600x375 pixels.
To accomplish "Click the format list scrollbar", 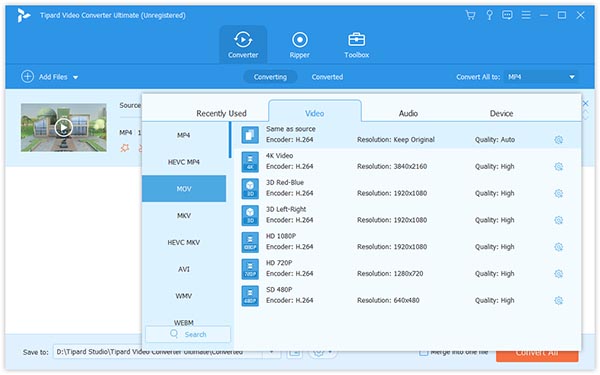I will pyautogui.click(x=230, y=140).
